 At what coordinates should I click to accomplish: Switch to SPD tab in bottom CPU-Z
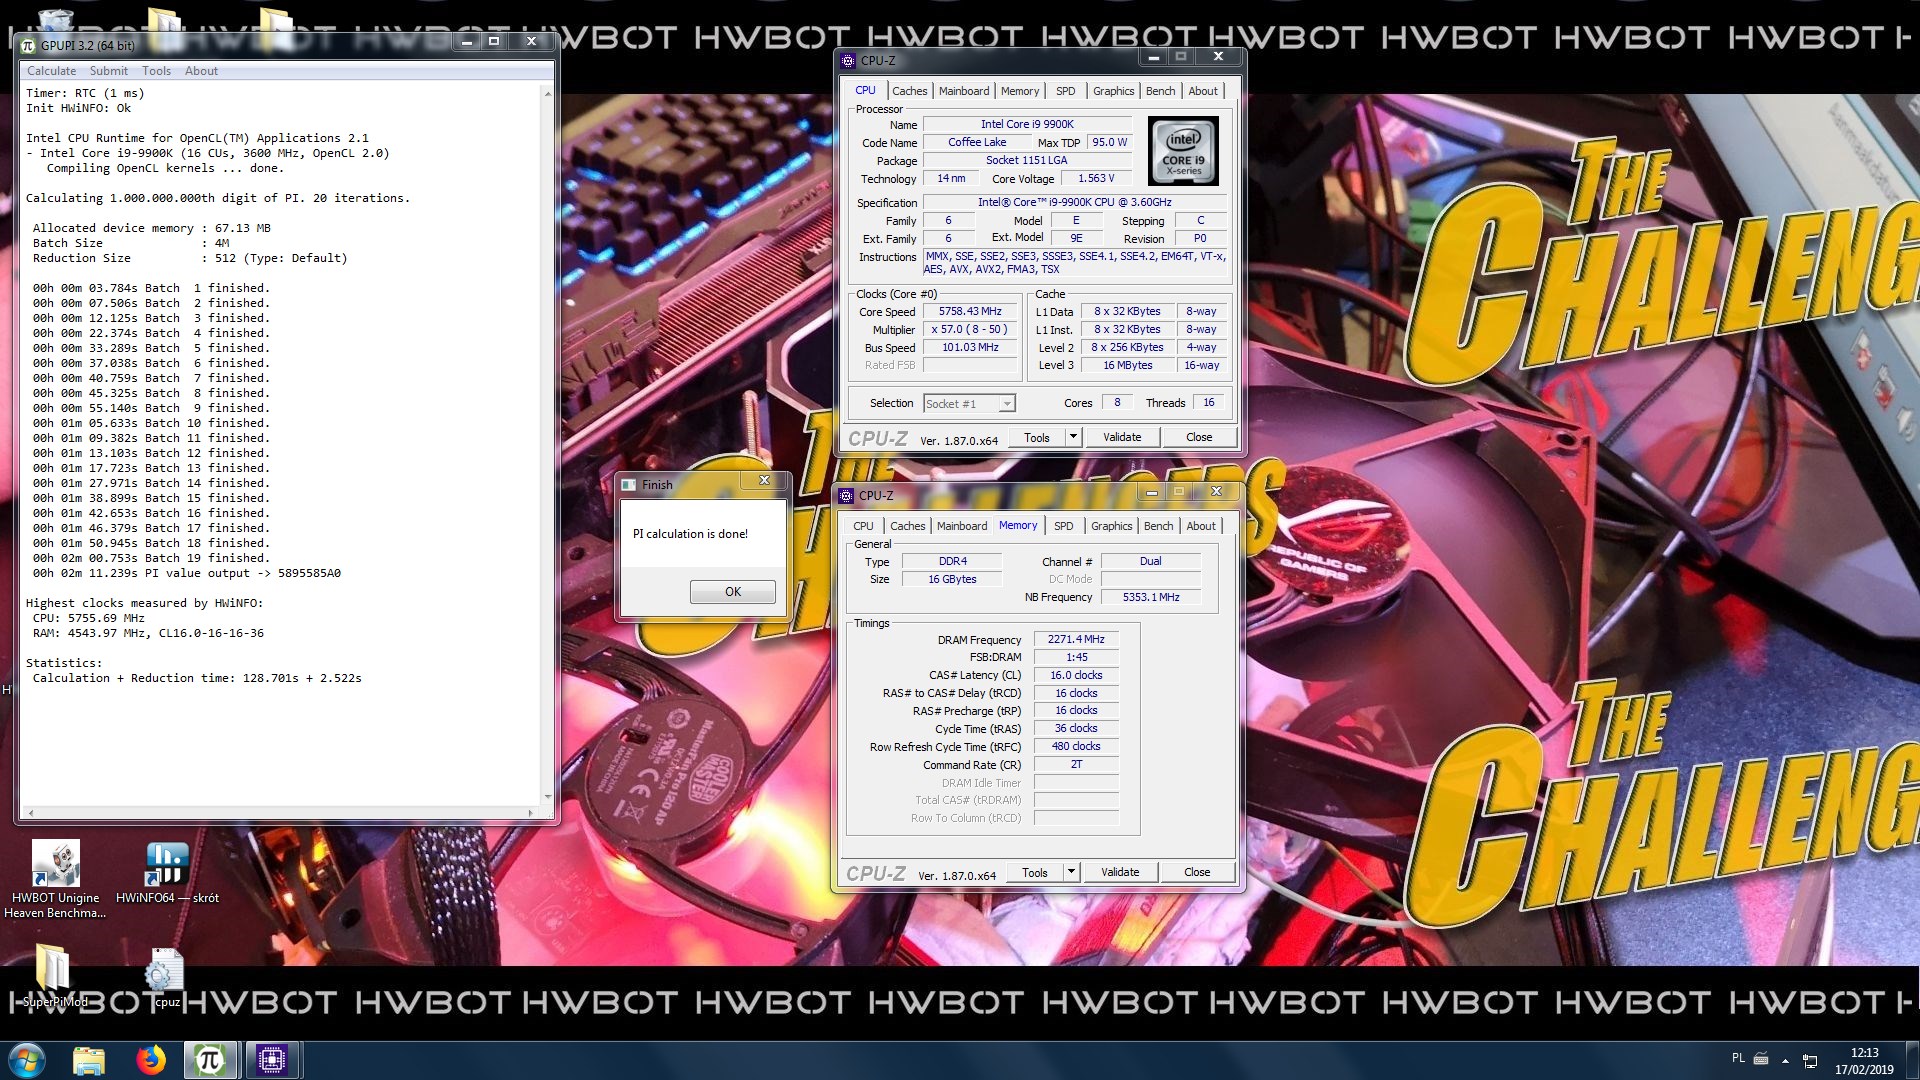1064,526
